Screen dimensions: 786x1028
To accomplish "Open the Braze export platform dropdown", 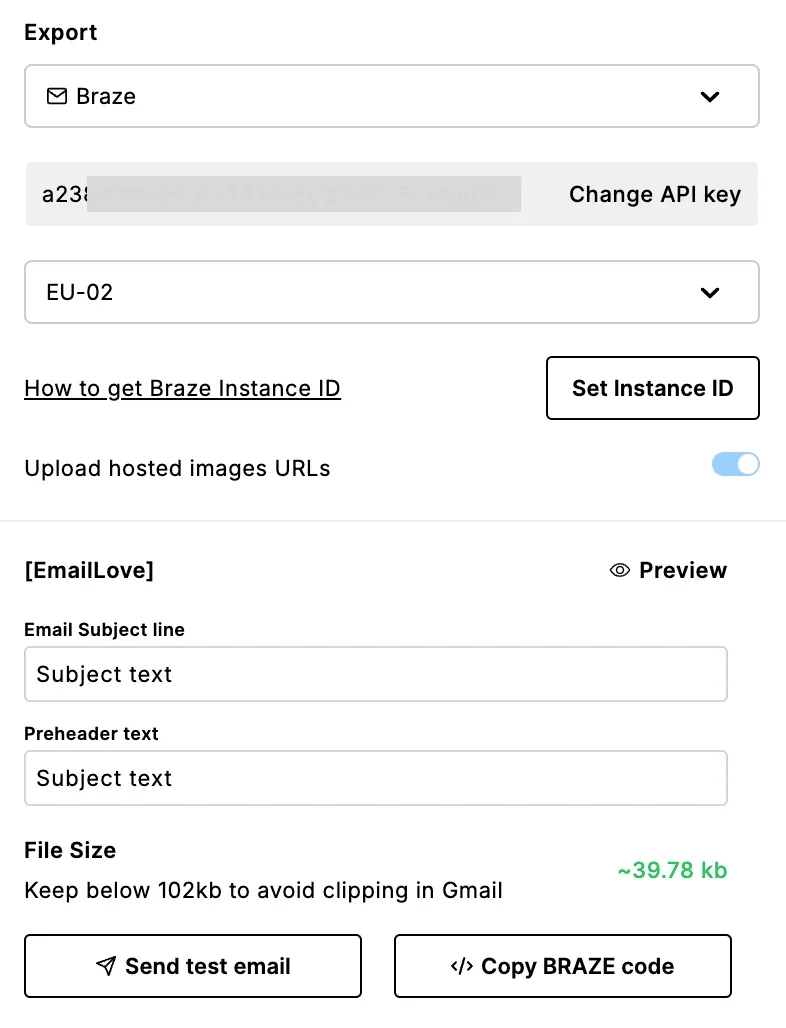I will pos(391,97).
